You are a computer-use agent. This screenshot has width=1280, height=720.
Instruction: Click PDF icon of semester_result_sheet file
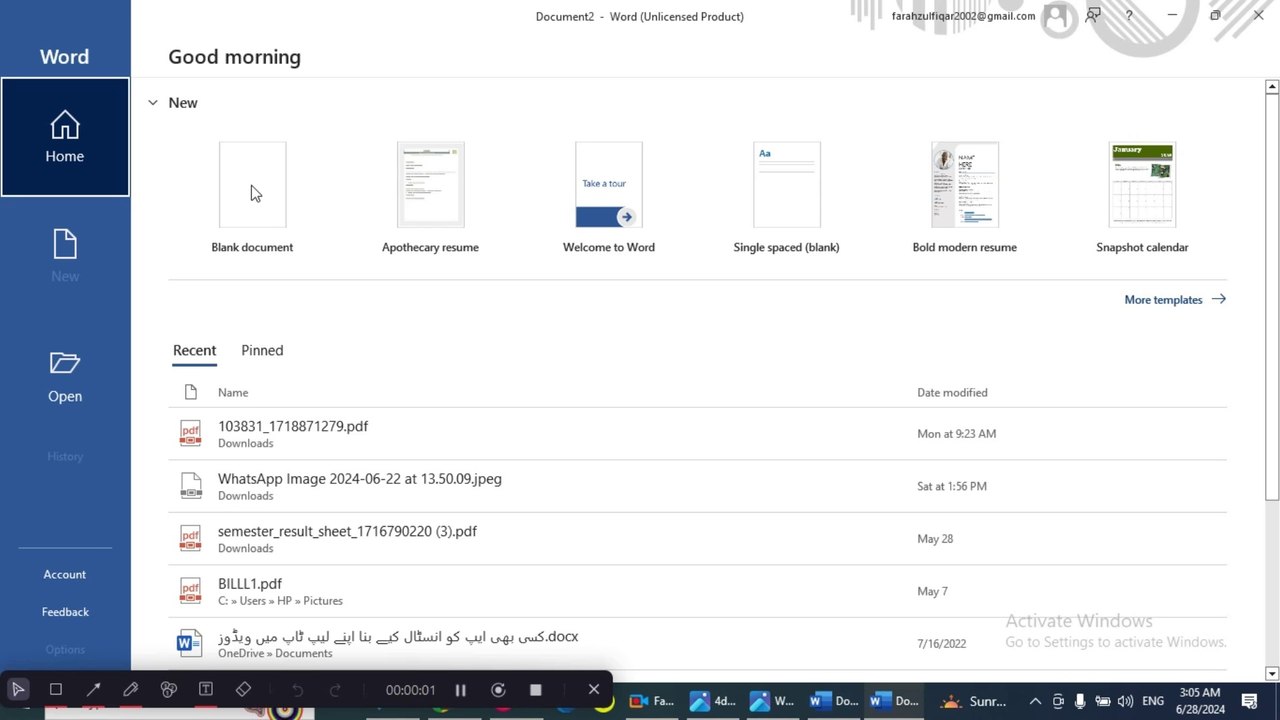(x=190, y=539)
